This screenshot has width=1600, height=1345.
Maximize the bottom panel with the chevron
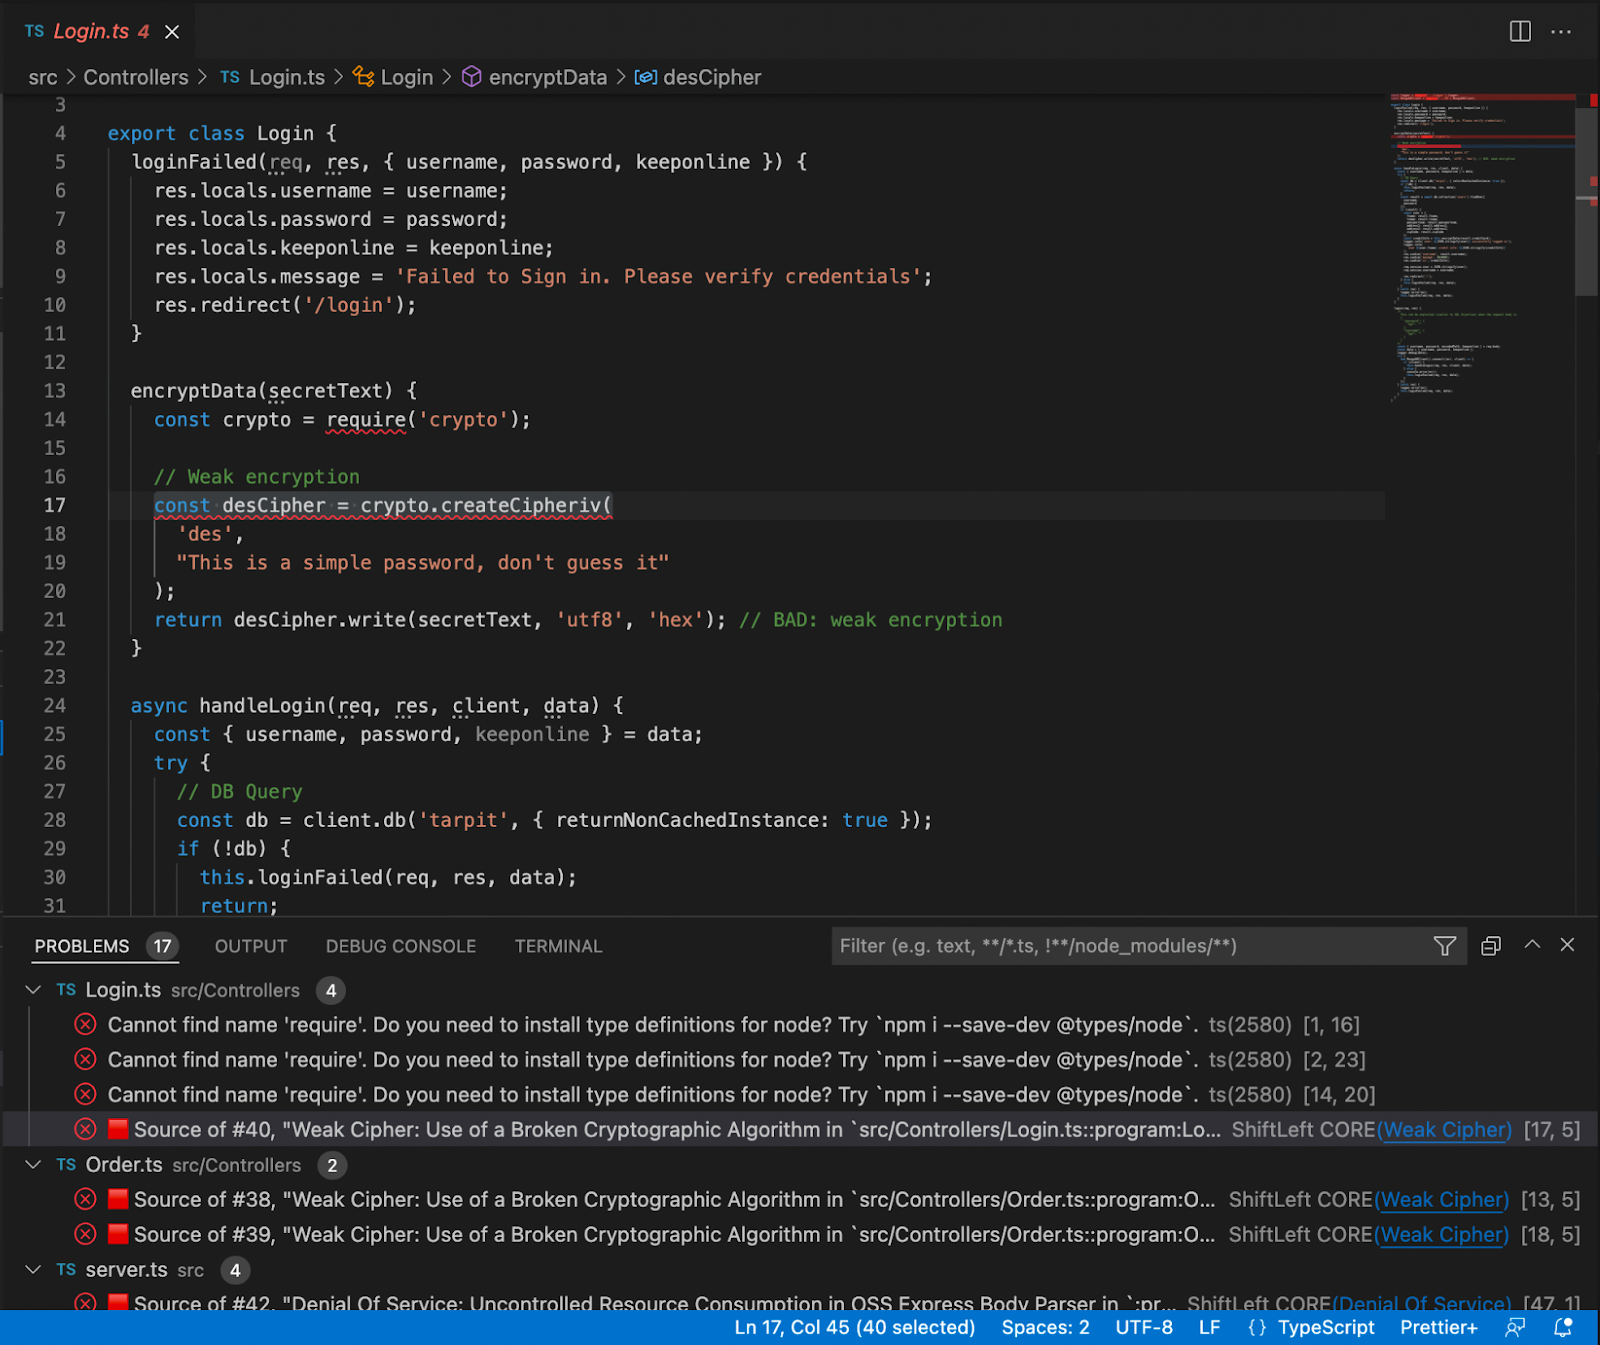(1532, 945)
